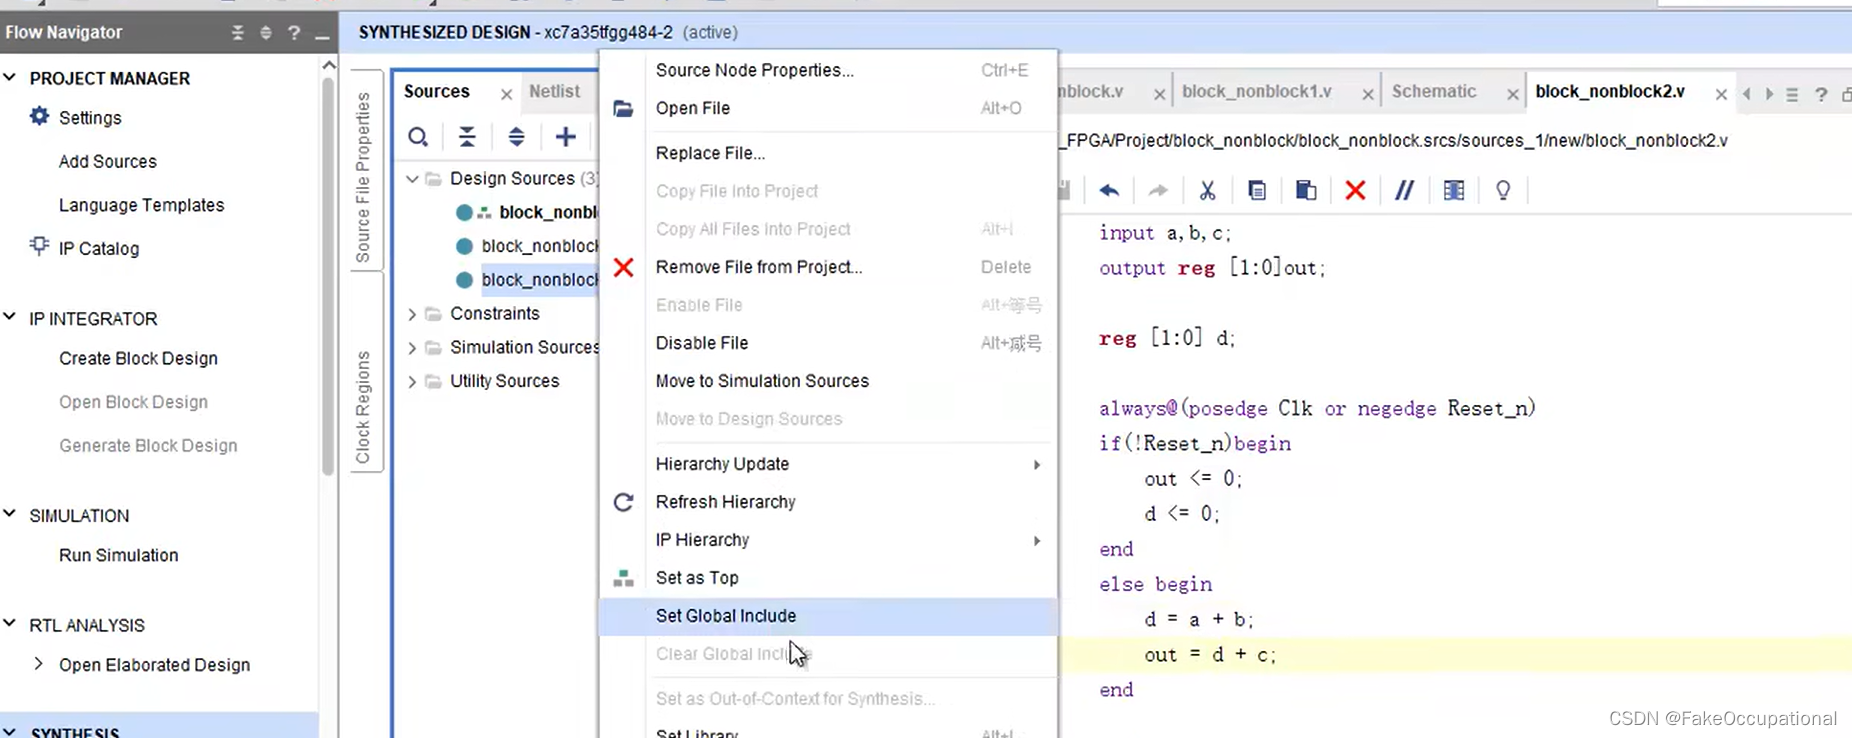Click Run Simulation
Screen dimensions: 1852x738
[x=118, y=555]
